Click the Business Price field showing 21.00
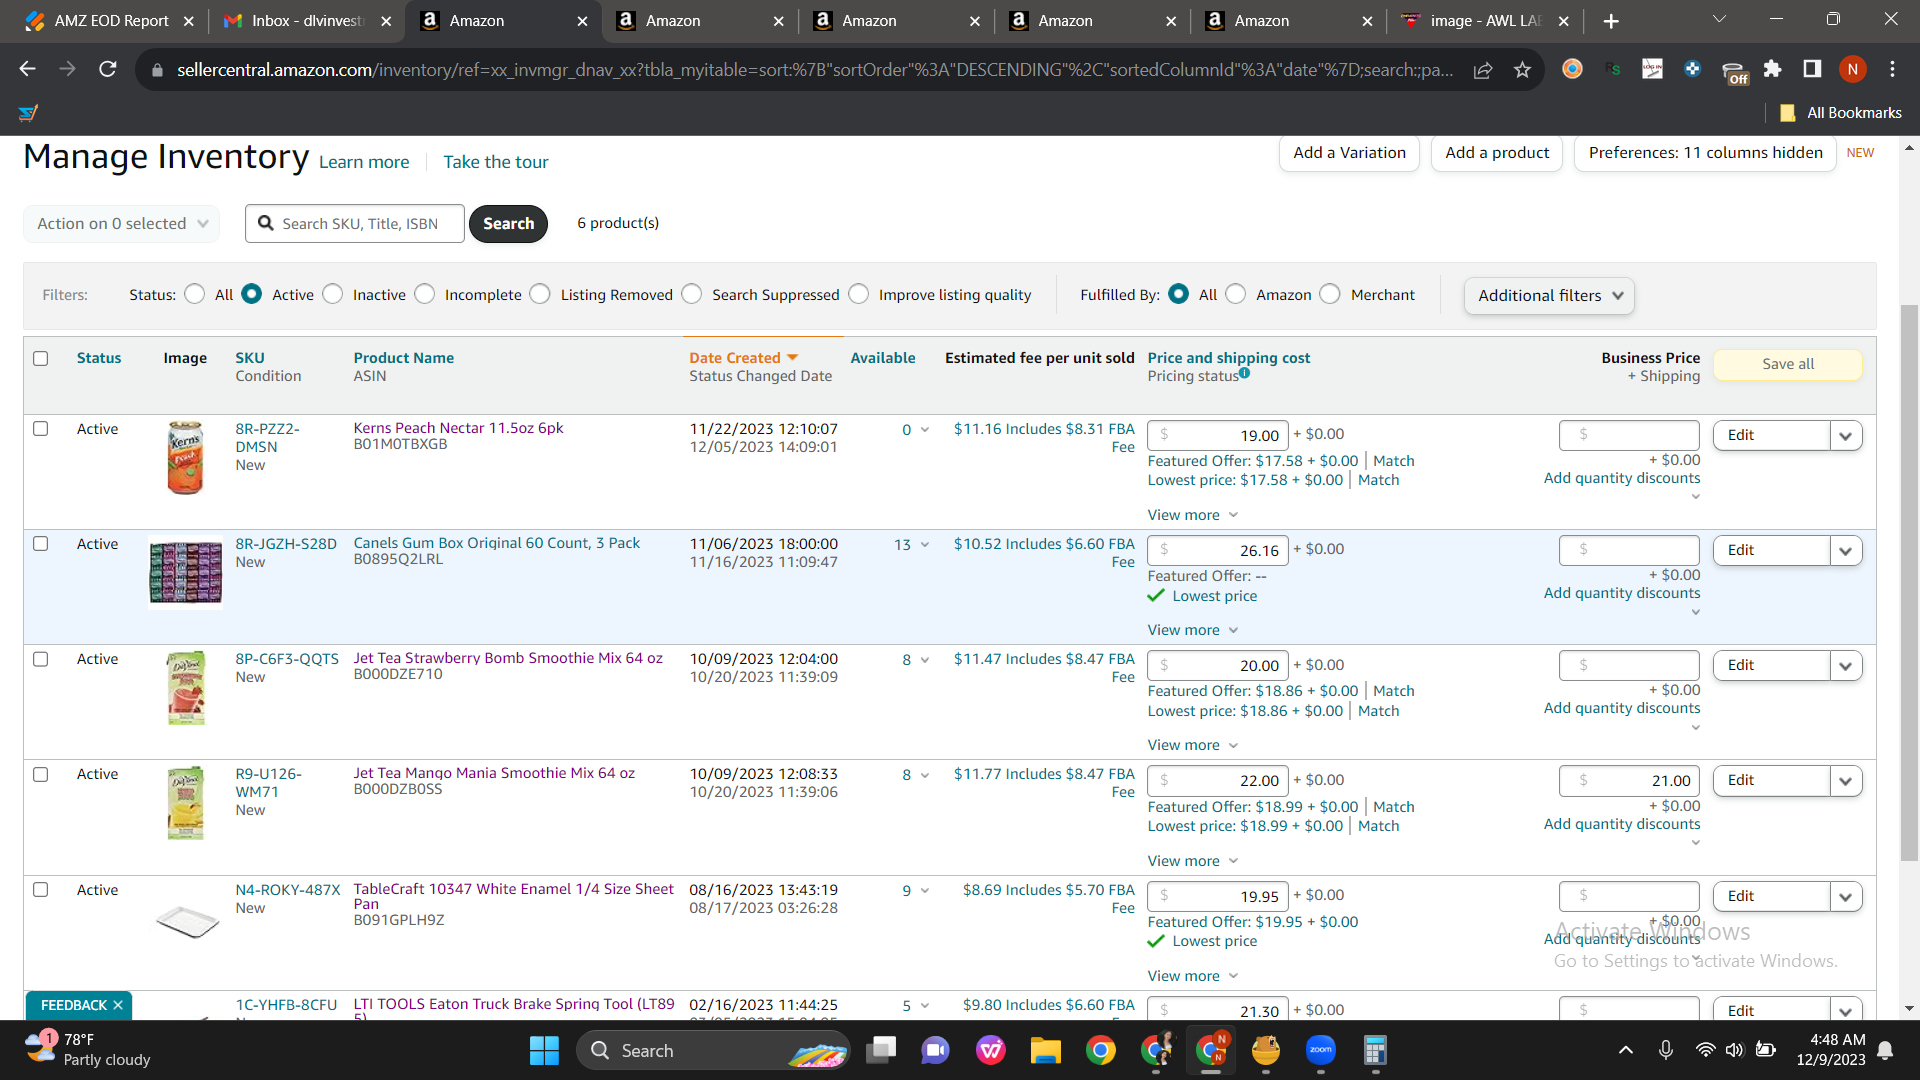 (1629, 781)
